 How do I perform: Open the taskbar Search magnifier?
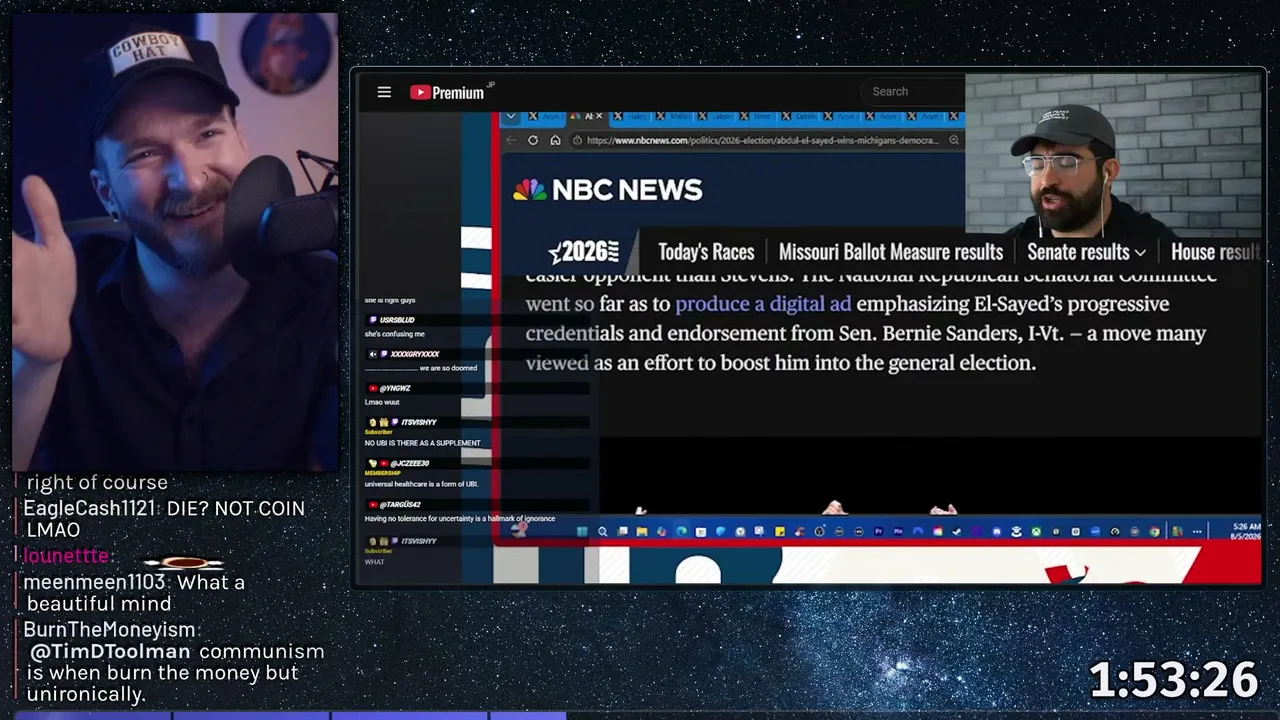602,532
